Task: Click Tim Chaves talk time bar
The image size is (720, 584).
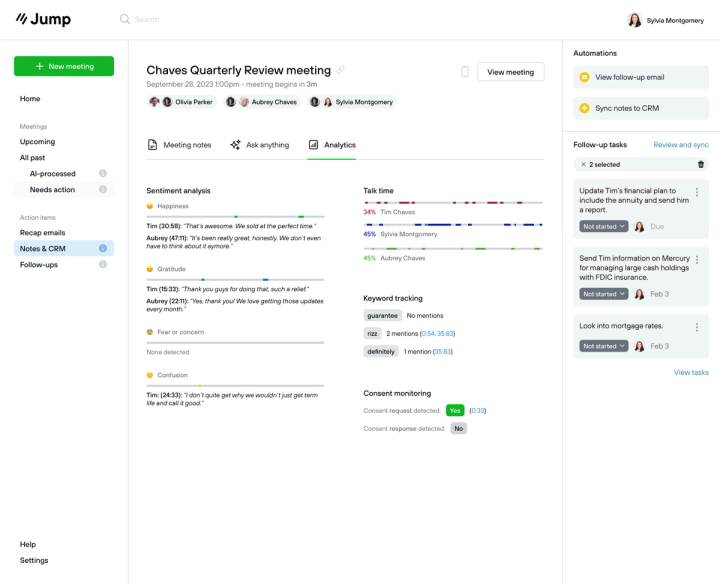Action: 453,203
